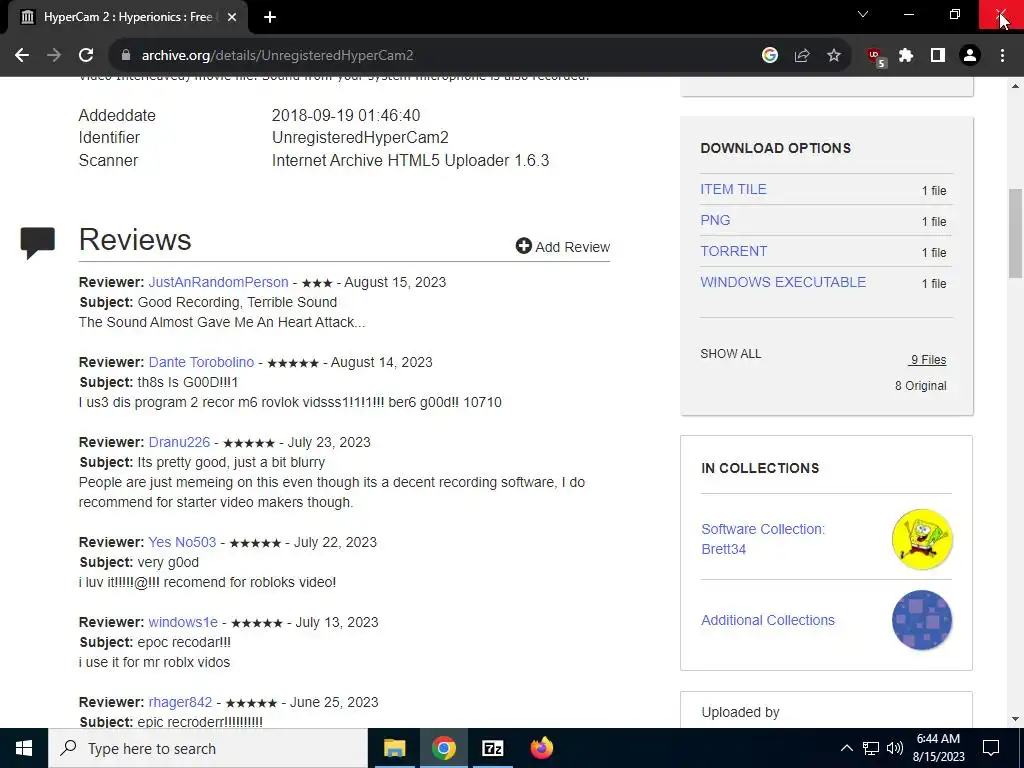Screen dimensions: 1024x768
Task: Toggle Chrome side panel
Action: pos(938,56)
